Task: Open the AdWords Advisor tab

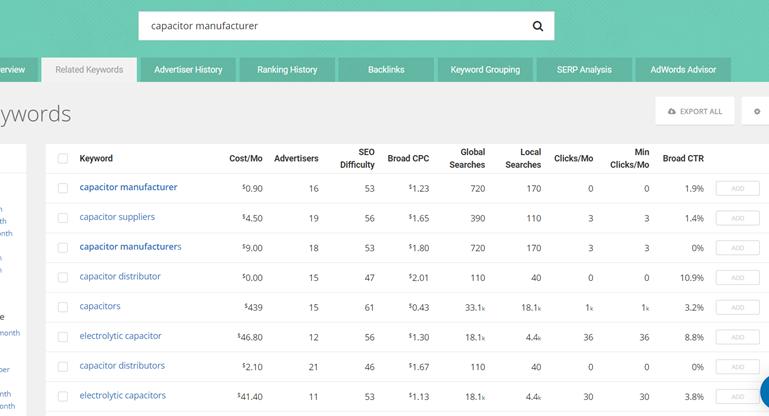Action: pos(684,70)
